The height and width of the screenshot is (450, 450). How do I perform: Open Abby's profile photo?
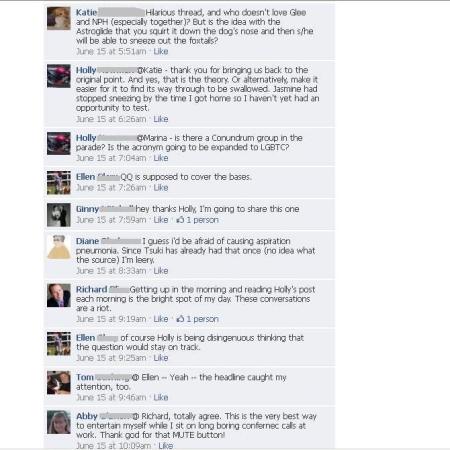click(x=59, y=422)
